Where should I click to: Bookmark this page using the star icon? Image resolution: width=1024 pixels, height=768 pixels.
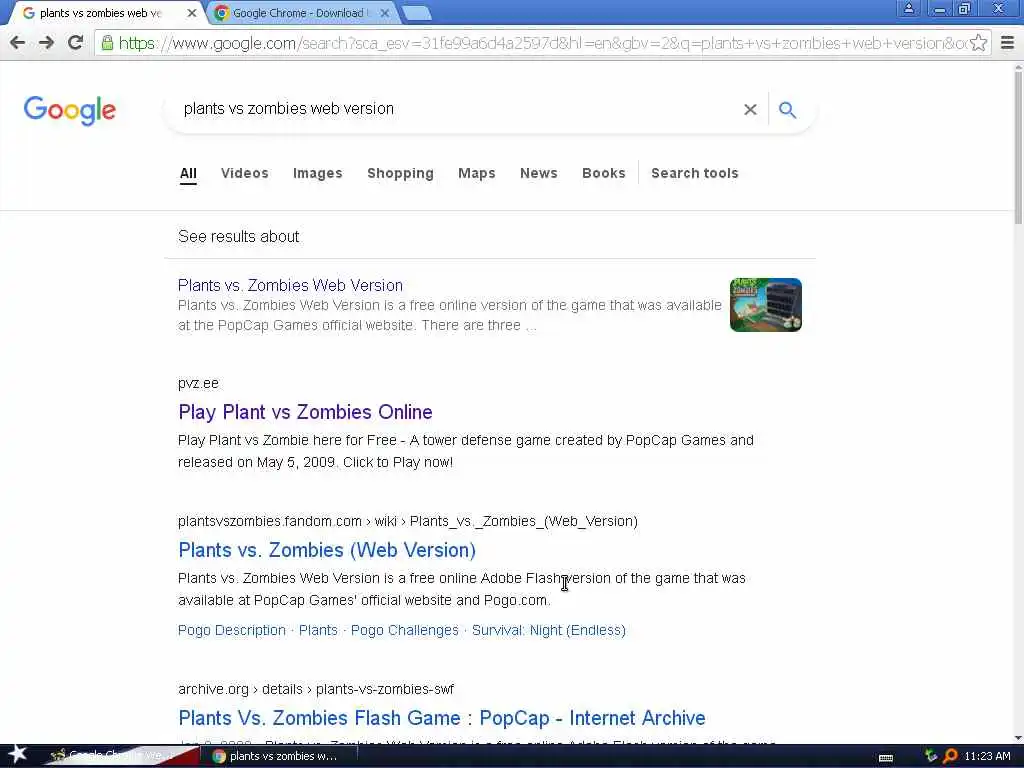click(x=978, y=43)
